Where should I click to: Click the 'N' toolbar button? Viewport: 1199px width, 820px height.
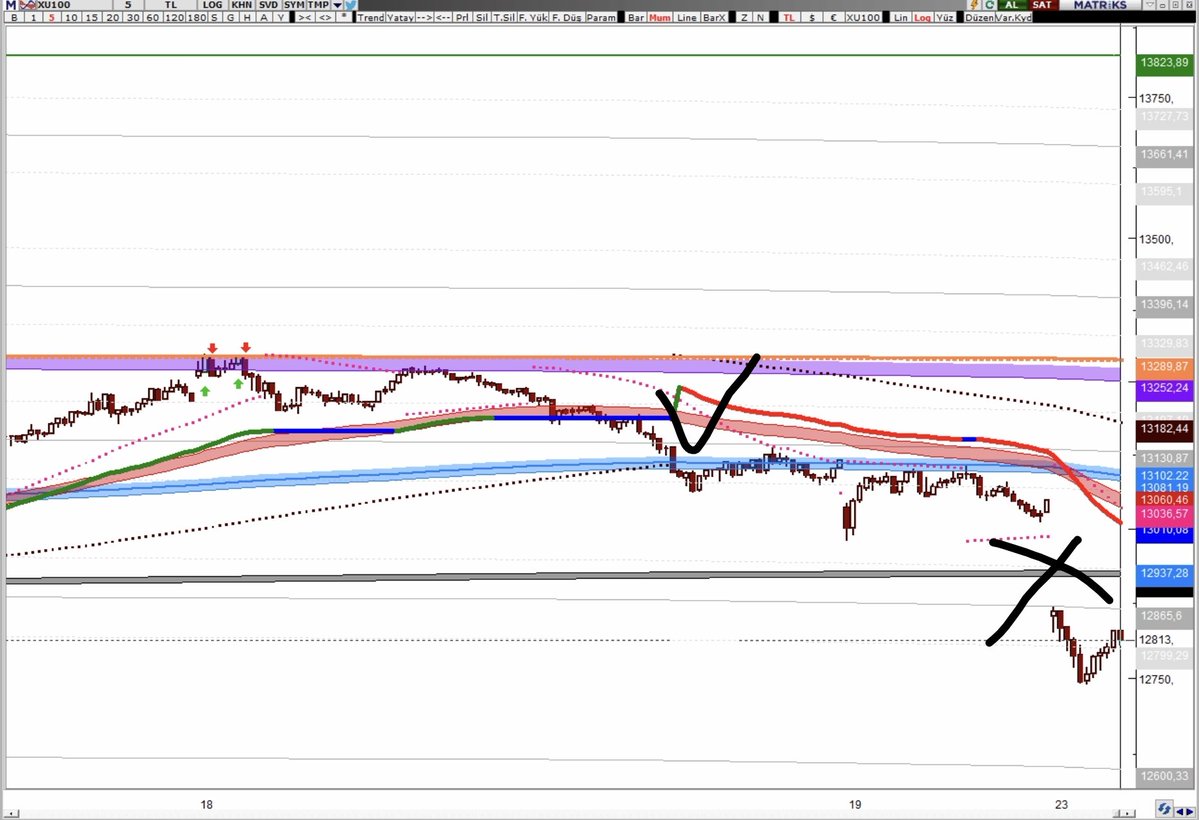click(x=760, y=17)
